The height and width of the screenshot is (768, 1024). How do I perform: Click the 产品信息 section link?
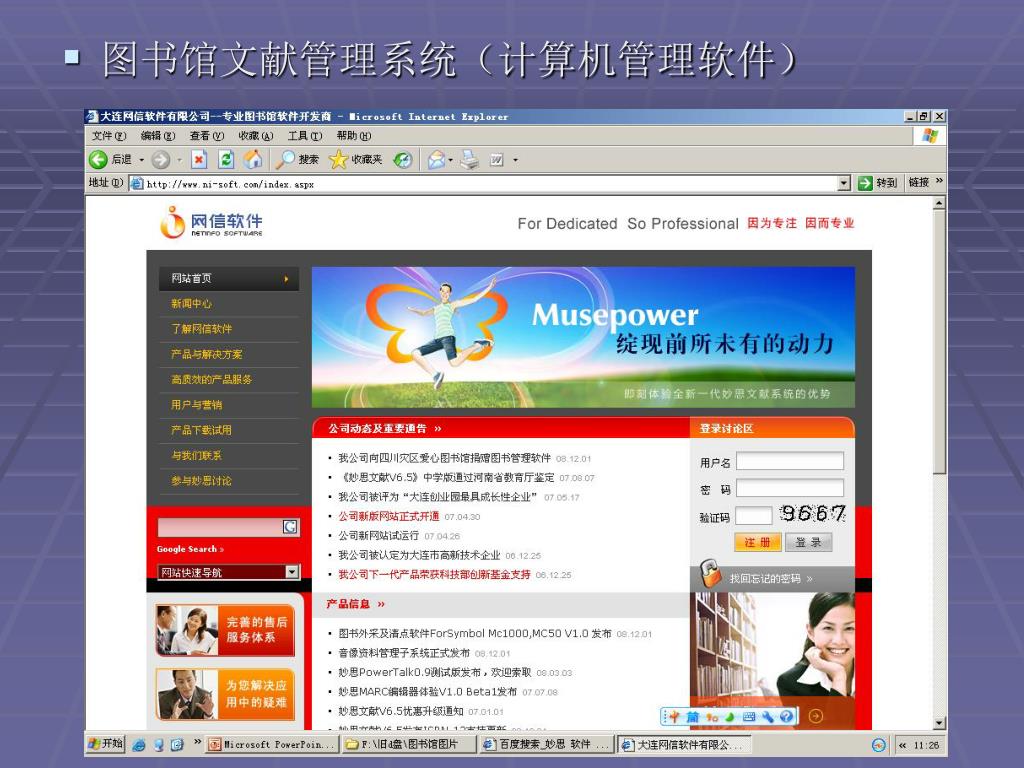coord(355,604)
